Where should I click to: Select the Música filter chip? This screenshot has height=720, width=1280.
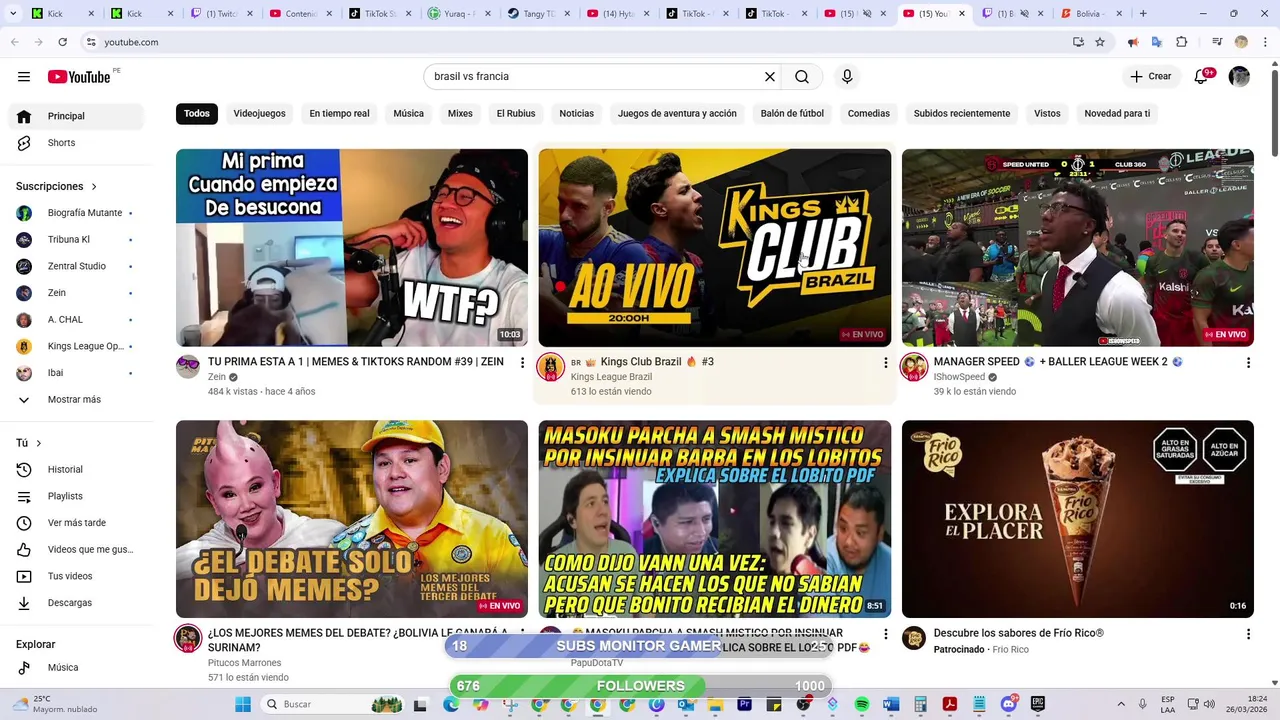408,114
